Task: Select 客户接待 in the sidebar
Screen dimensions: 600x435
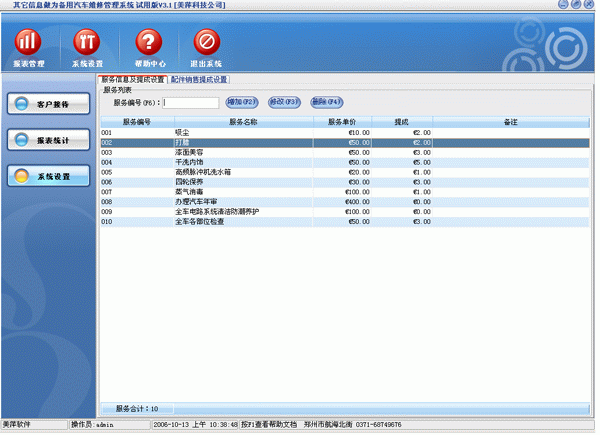Action: tap(45, 104)
